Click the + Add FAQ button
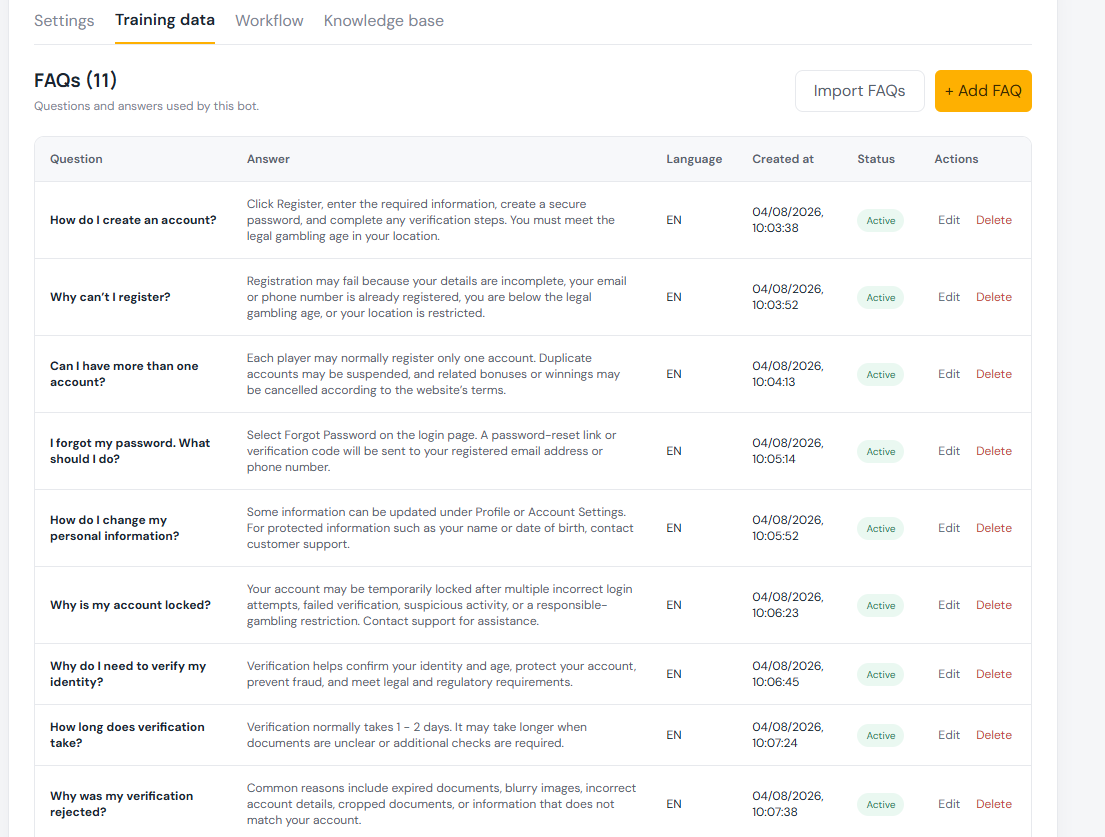This screenshot has width=1105, height=837. coord(983,91)
